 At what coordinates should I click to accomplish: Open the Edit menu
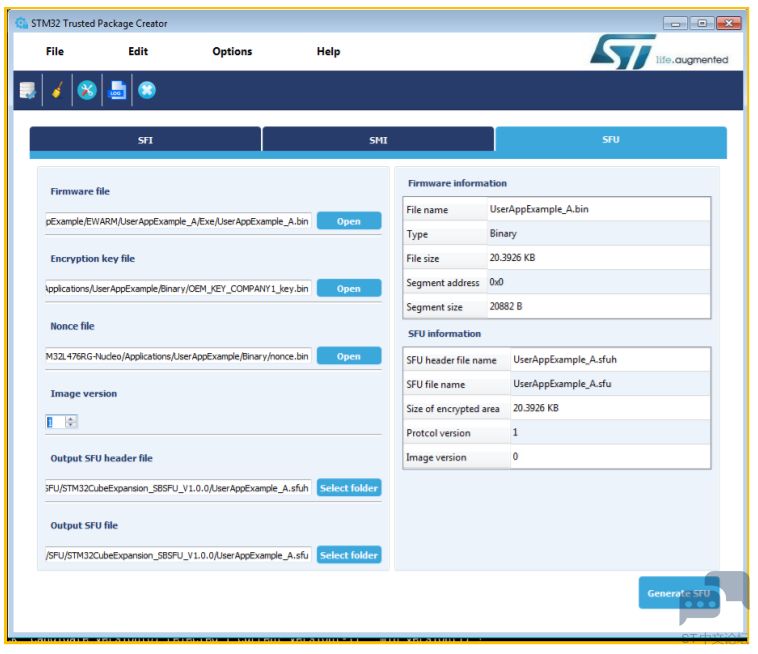click(x=138, y=51)
